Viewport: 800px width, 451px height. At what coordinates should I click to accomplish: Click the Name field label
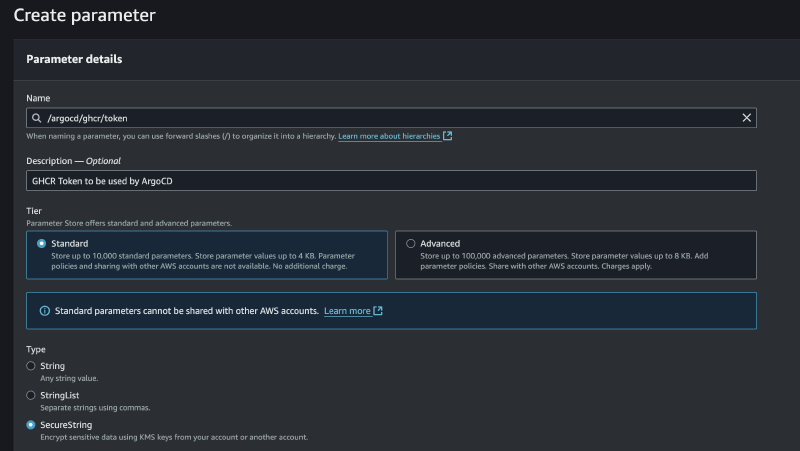tap(38, 98)
